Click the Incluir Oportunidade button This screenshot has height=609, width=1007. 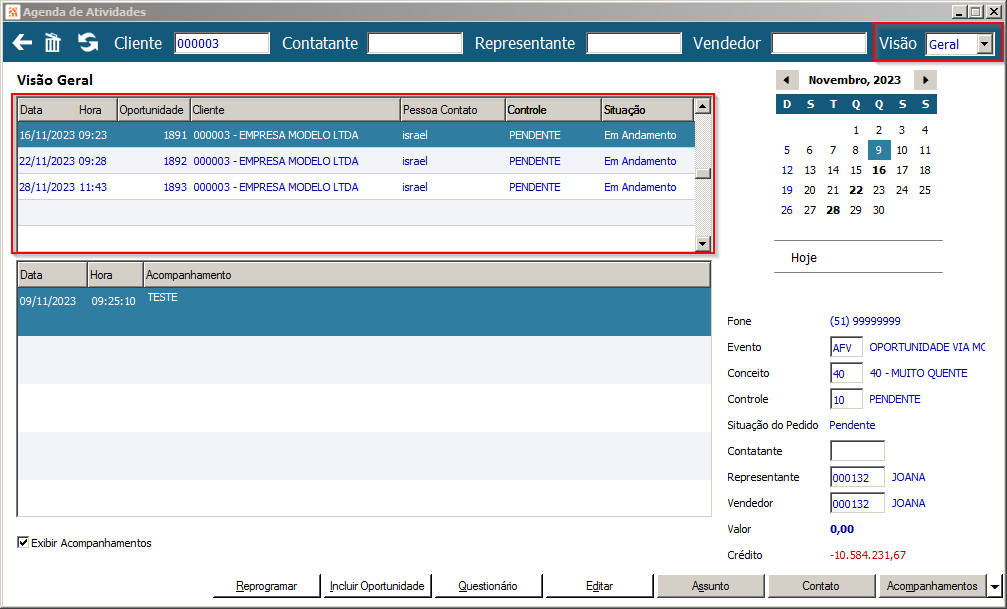click(x=377, y=586)
